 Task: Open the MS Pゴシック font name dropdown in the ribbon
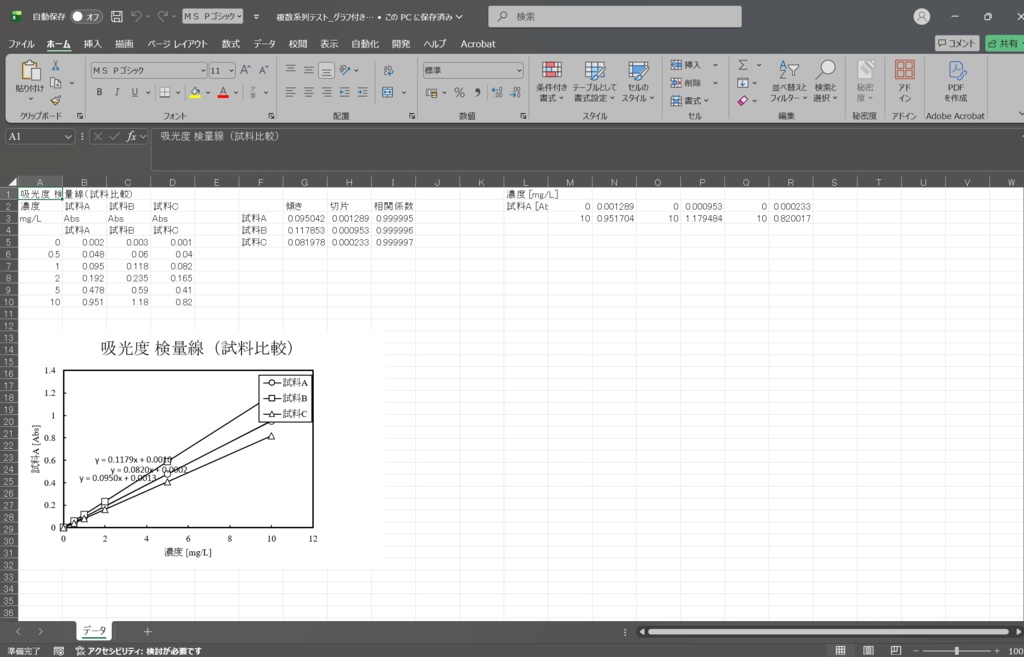(203, 71)
